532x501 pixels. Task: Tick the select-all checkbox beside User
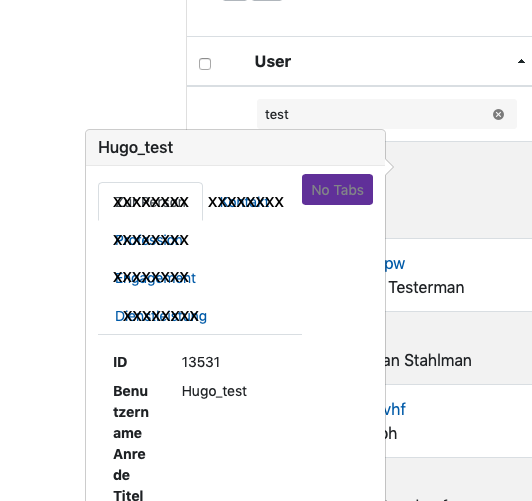tap(205, 64)
